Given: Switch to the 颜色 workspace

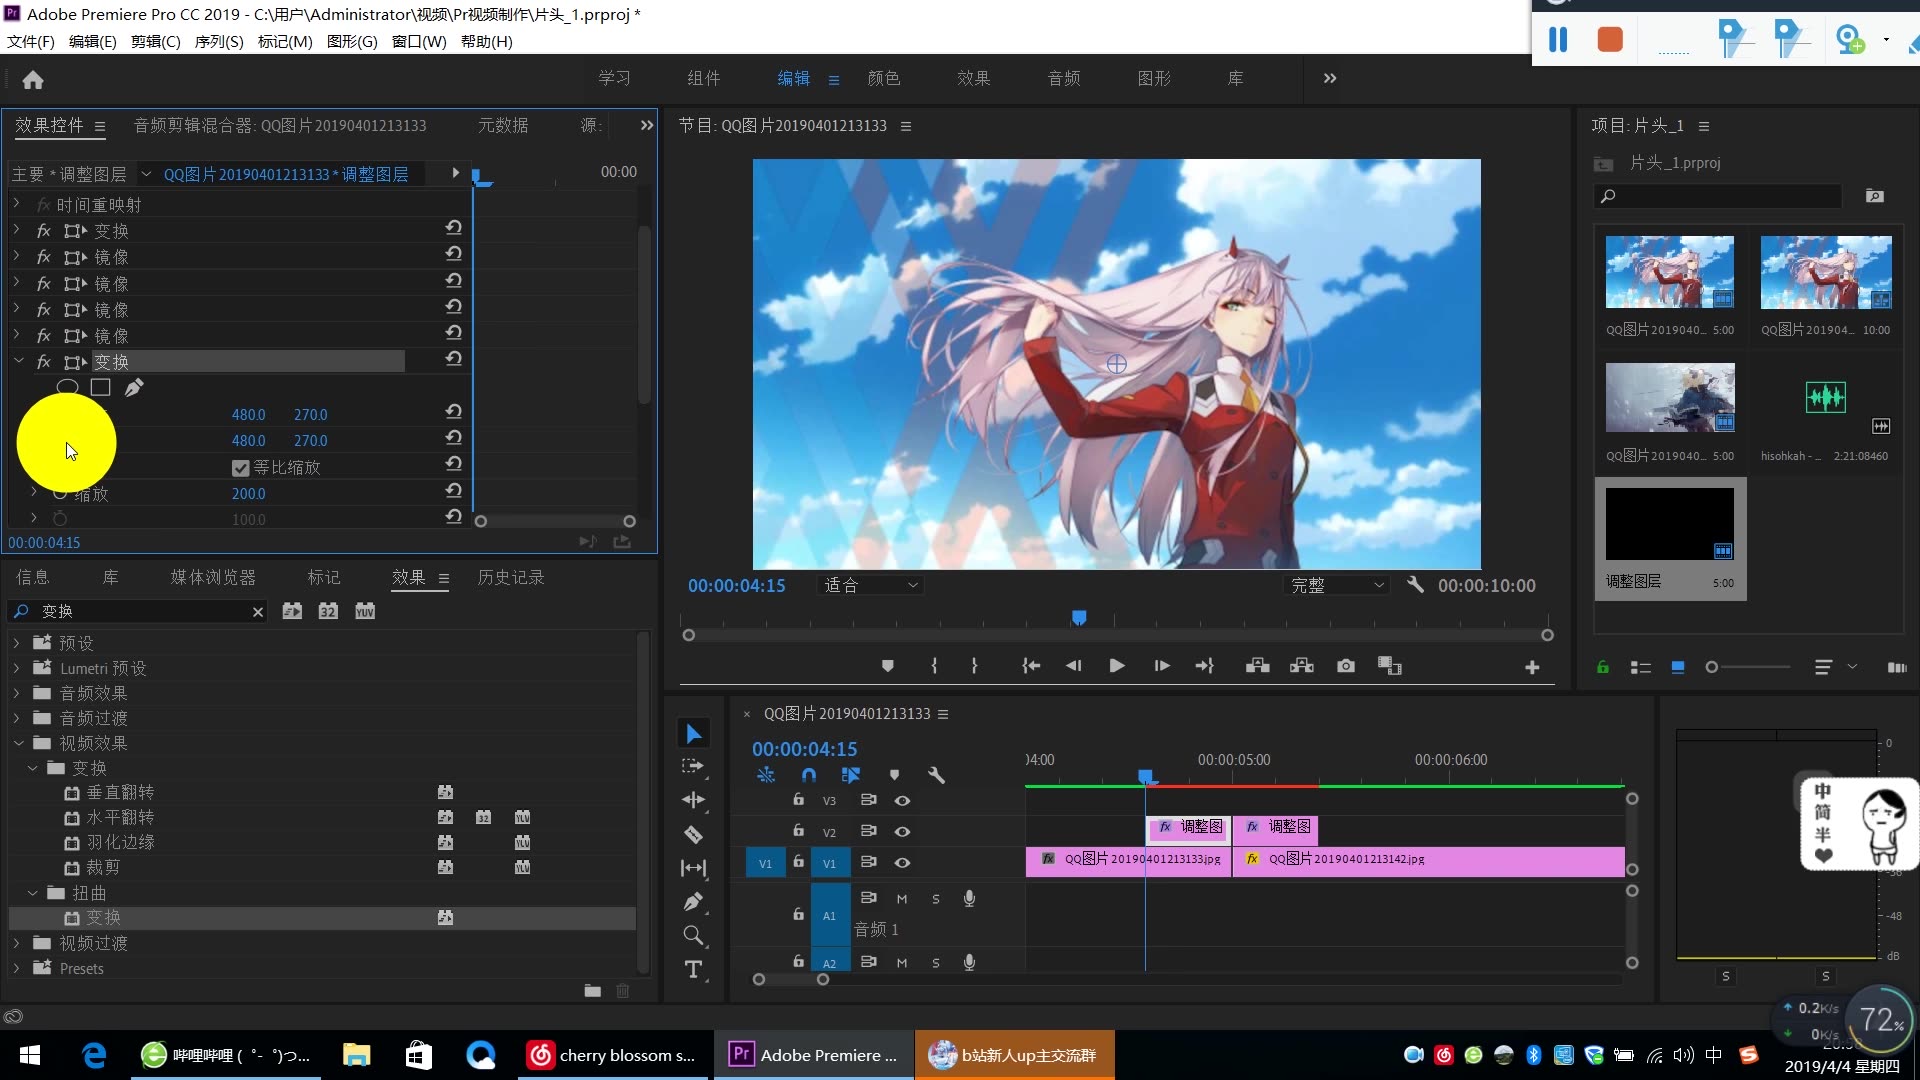Looking at the screenshot, I should point(883,78).
